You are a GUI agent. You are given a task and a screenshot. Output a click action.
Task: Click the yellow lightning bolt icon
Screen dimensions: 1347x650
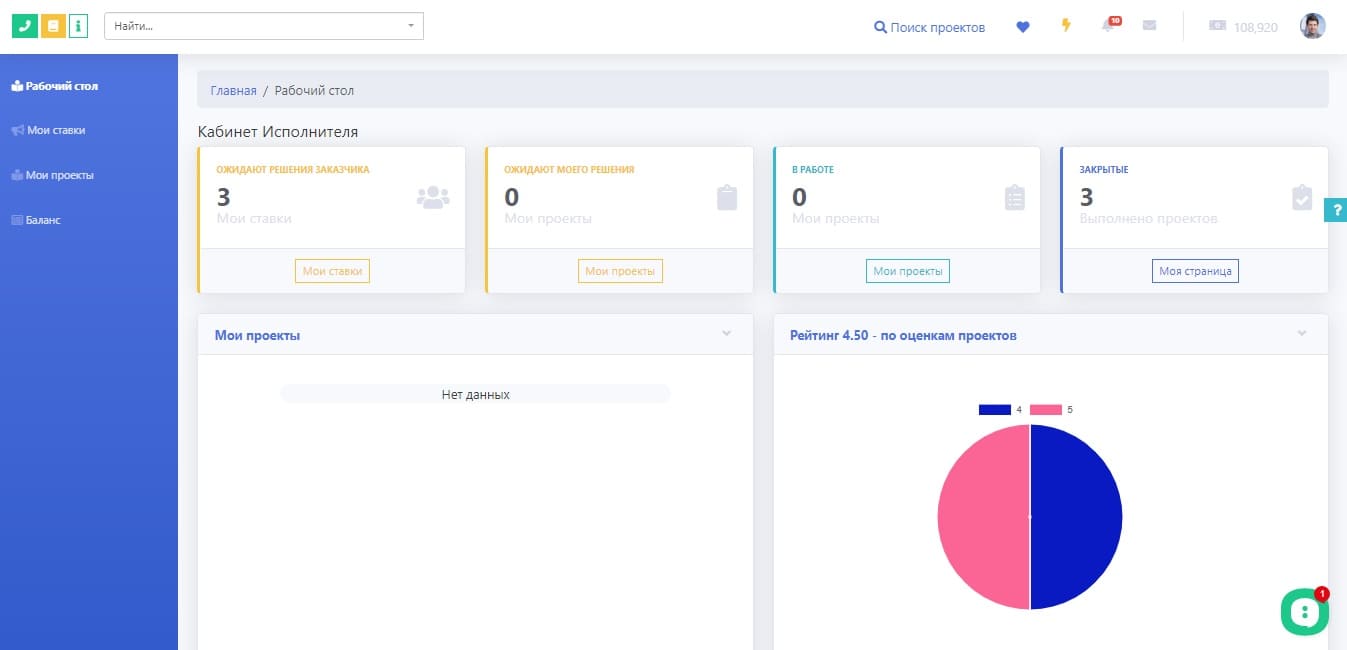coord(1066,26)
